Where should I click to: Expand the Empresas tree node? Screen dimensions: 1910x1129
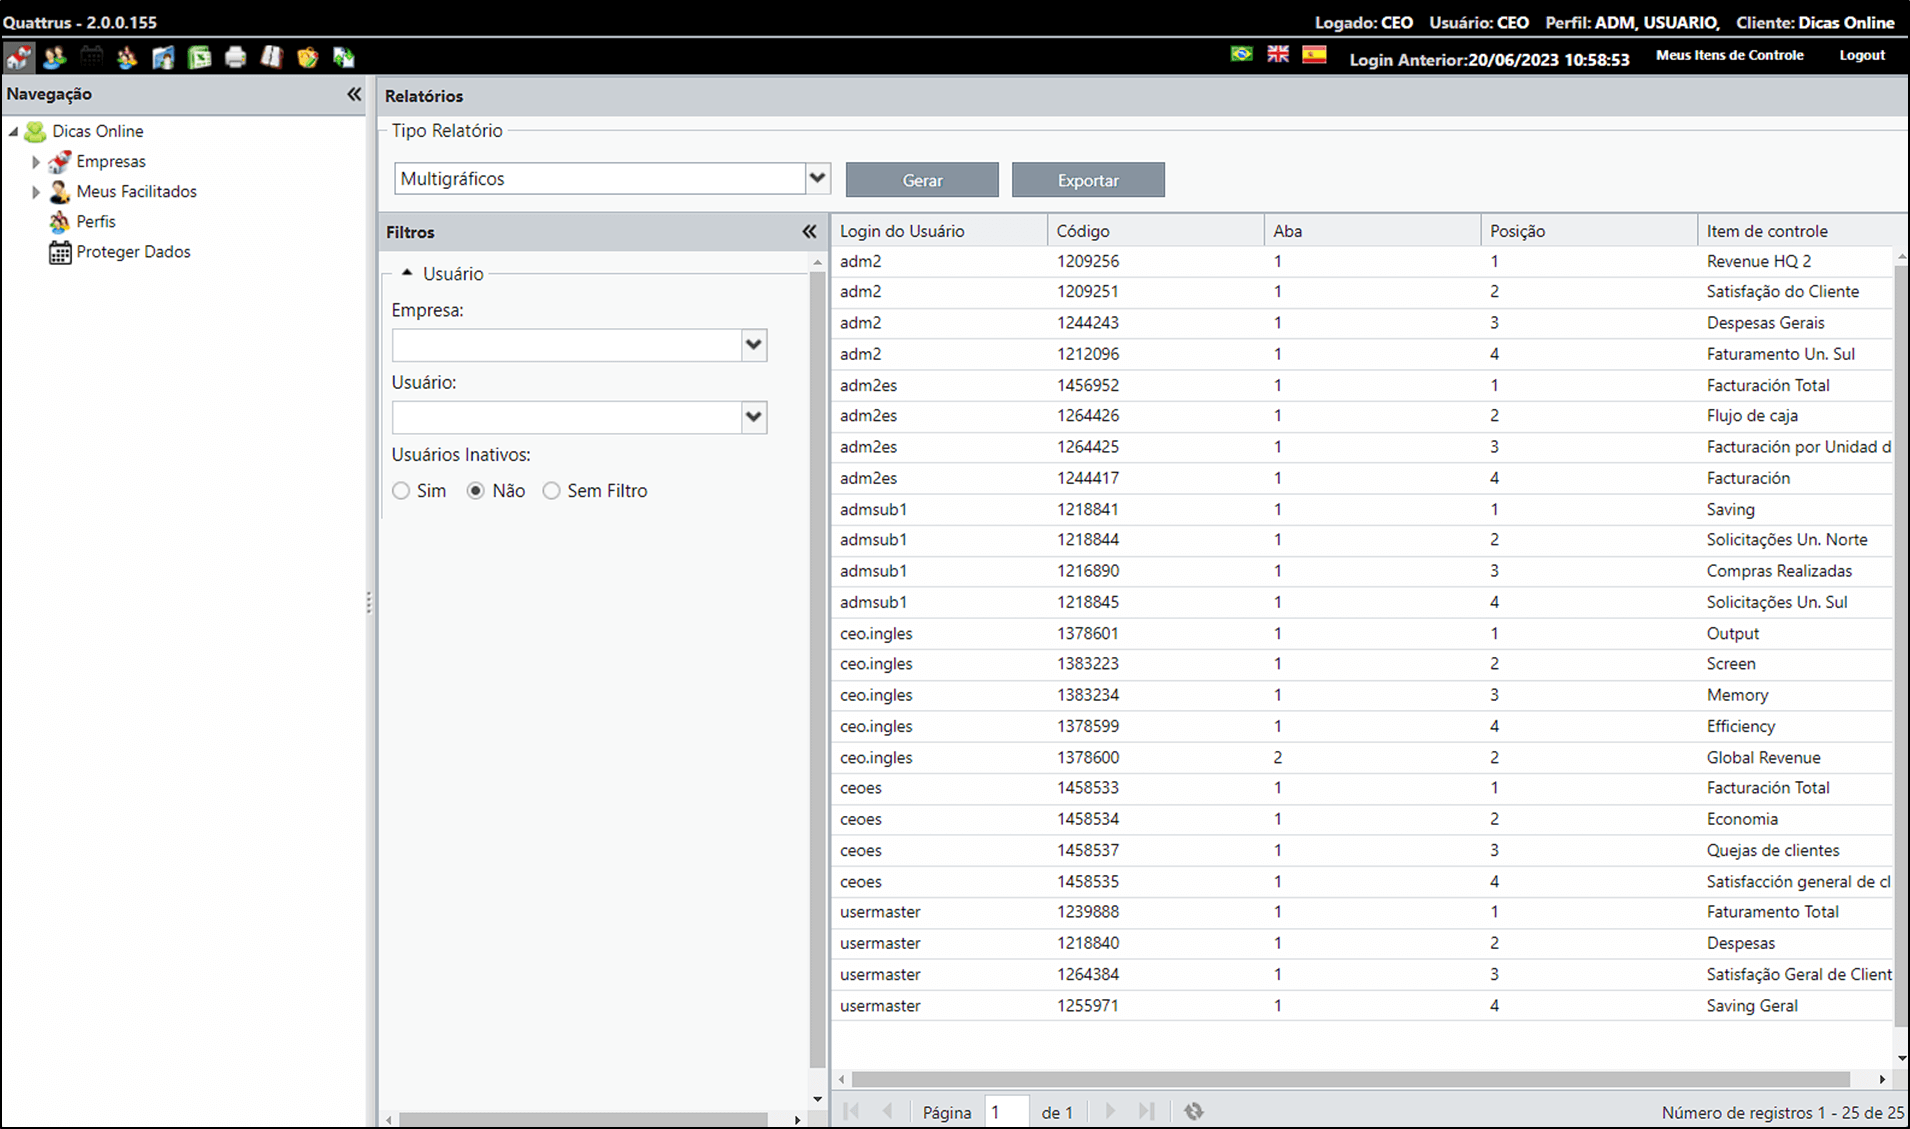(36, 161)
